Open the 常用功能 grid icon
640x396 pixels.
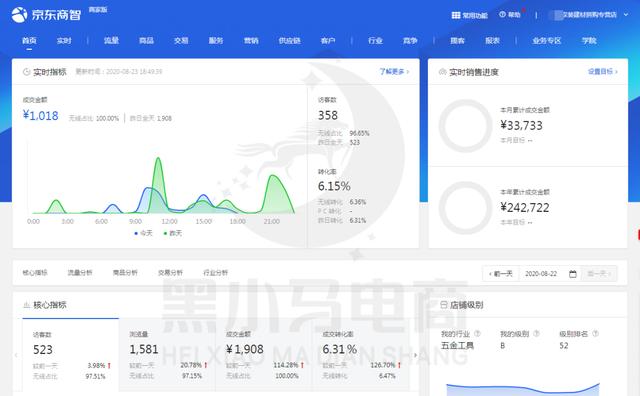coord(456,15)
